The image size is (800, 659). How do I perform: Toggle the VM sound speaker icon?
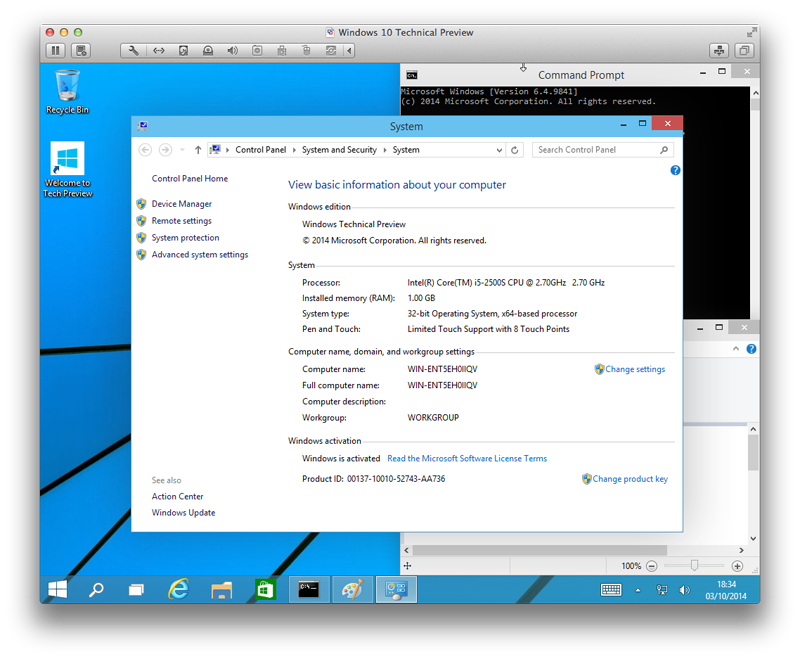tap(232, 50)
